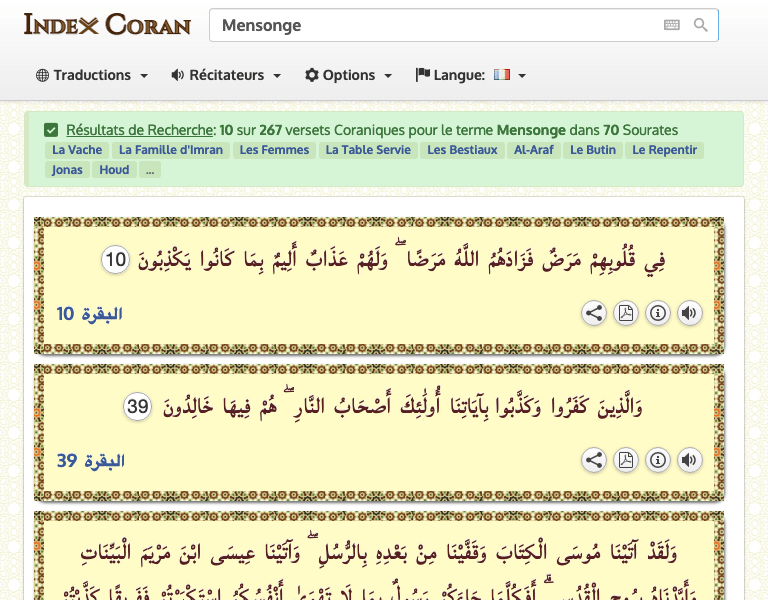Toggle the green results checkbox
The image size is (768, 600).
51,130
